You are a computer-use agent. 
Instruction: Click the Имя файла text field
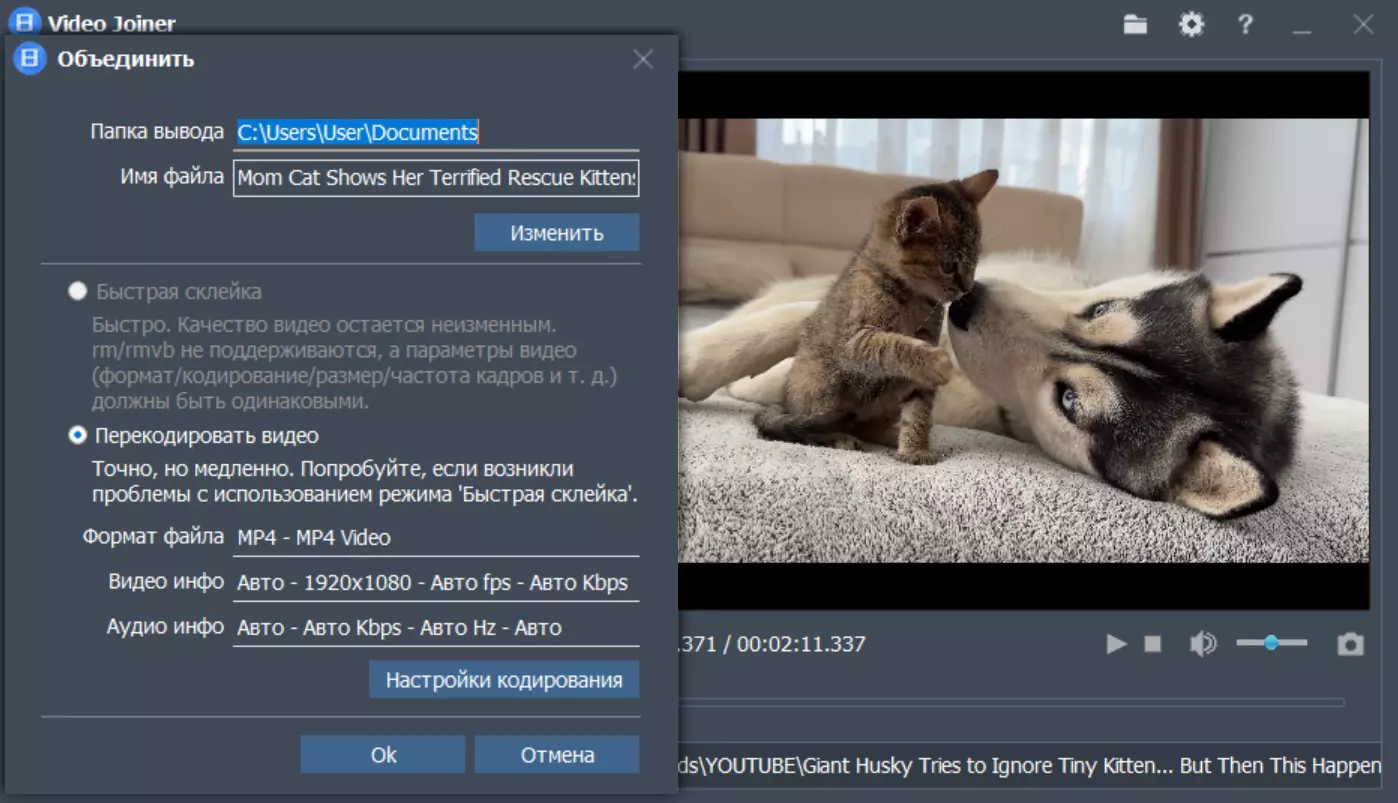point(436,178)
